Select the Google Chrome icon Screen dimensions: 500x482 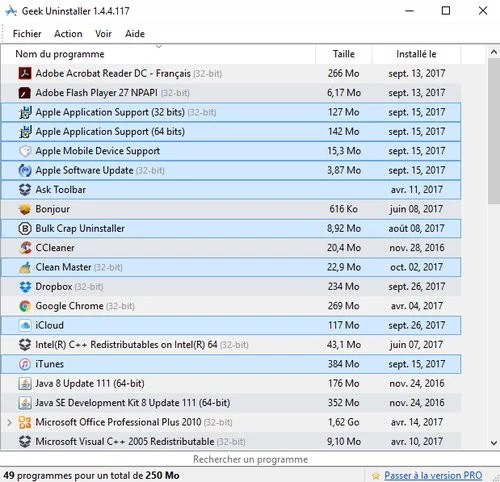25,306
